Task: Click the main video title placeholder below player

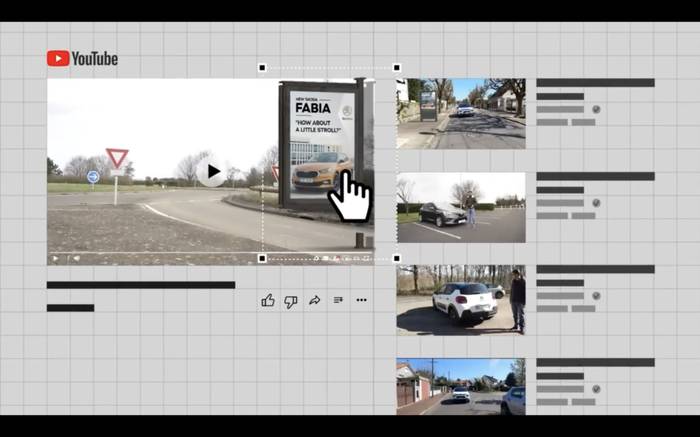Action: pos(141,285)
